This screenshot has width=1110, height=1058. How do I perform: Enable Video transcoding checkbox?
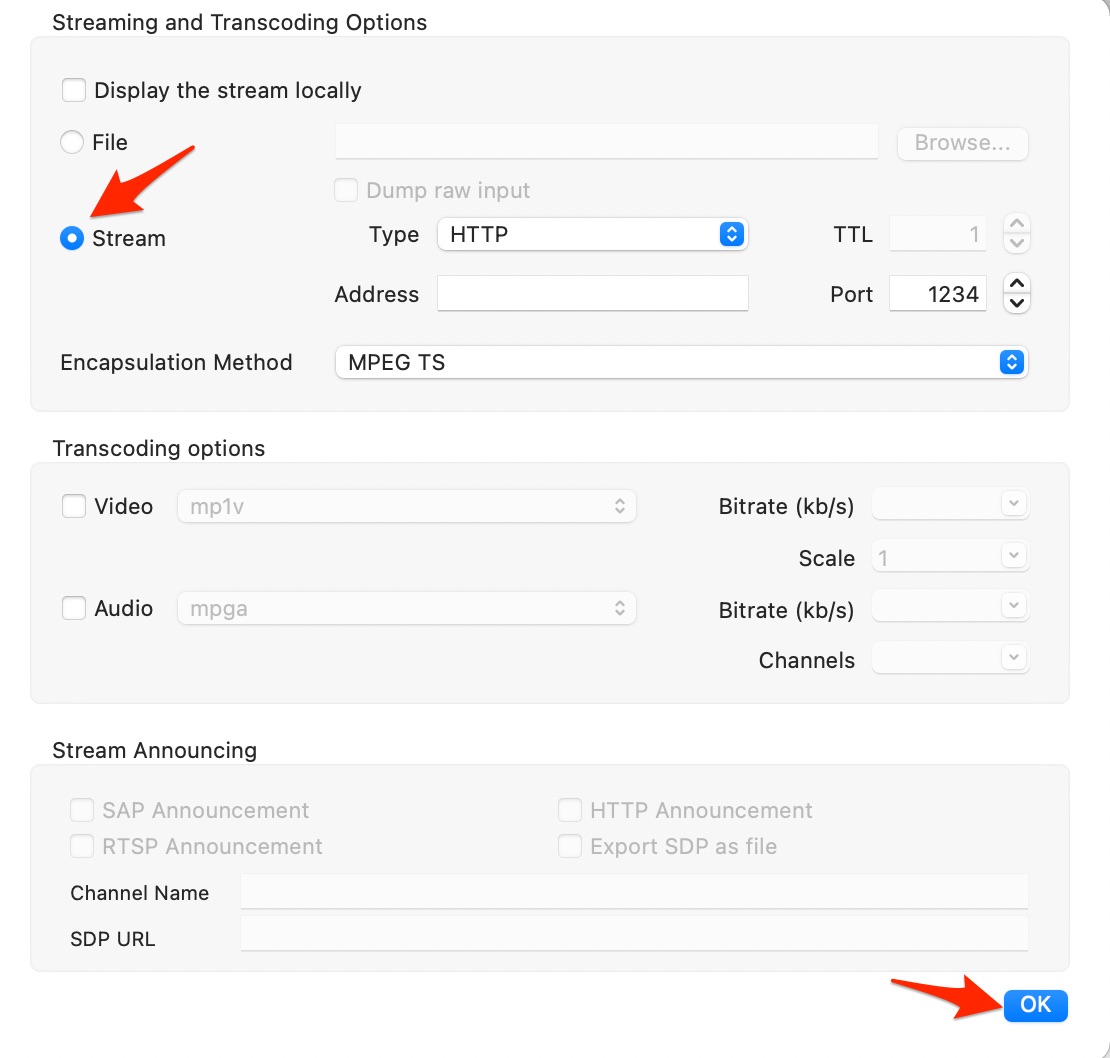[74, 506]
